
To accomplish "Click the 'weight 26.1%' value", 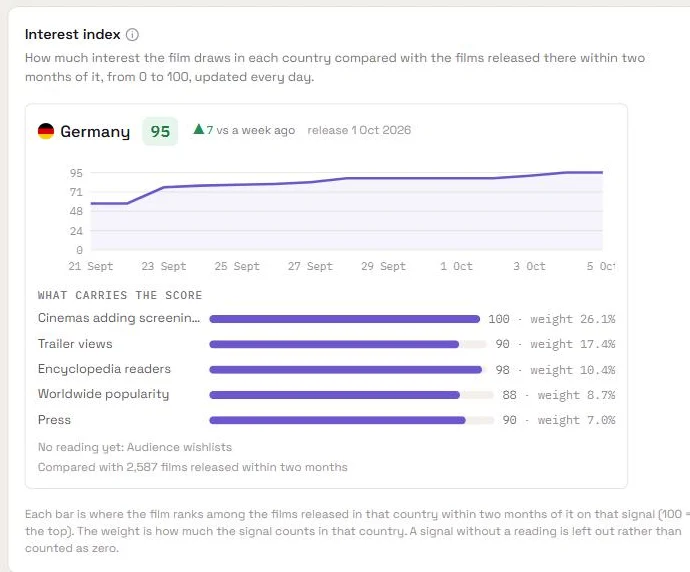I will [x=573, y=319].
